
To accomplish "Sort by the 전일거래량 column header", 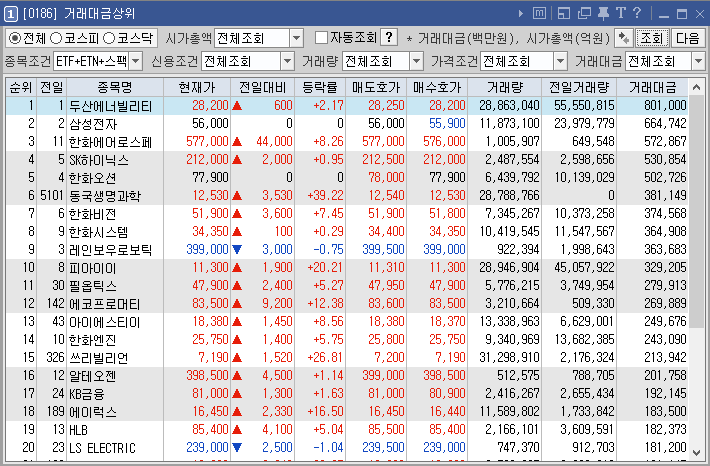I will click(x=579, y=87).
